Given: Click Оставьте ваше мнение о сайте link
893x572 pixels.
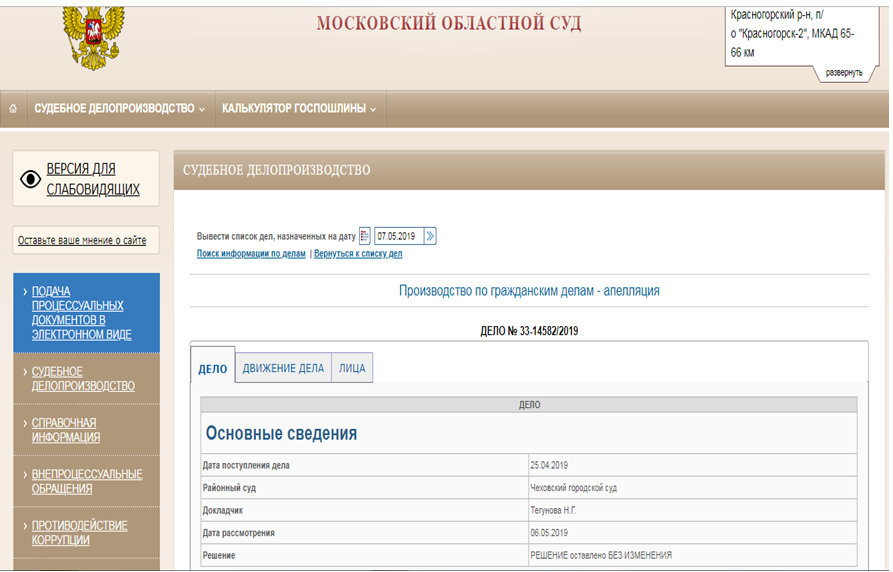Looking at the screenshot, I should [x=82, y=240].
